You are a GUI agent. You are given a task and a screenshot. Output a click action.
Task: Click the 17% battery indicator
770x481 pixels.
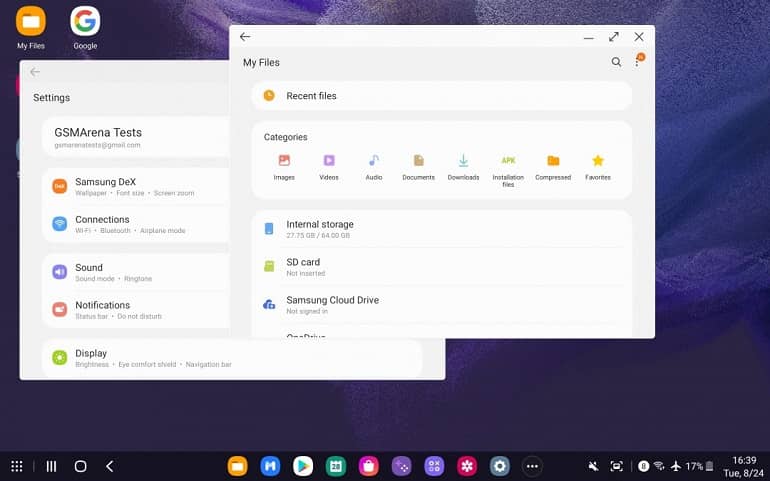[x=699, y=466]
